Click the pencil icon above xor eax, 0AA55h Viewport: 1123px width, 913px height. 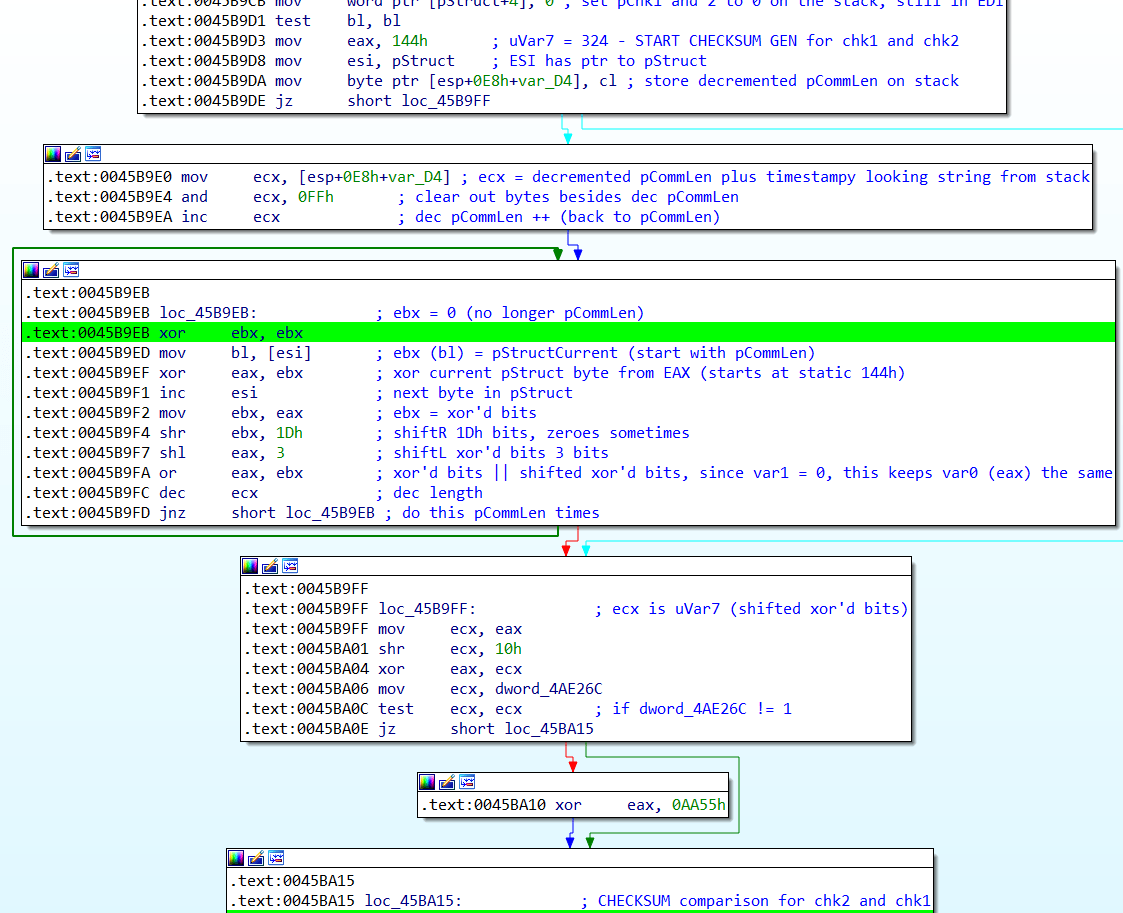coord(447,782)
